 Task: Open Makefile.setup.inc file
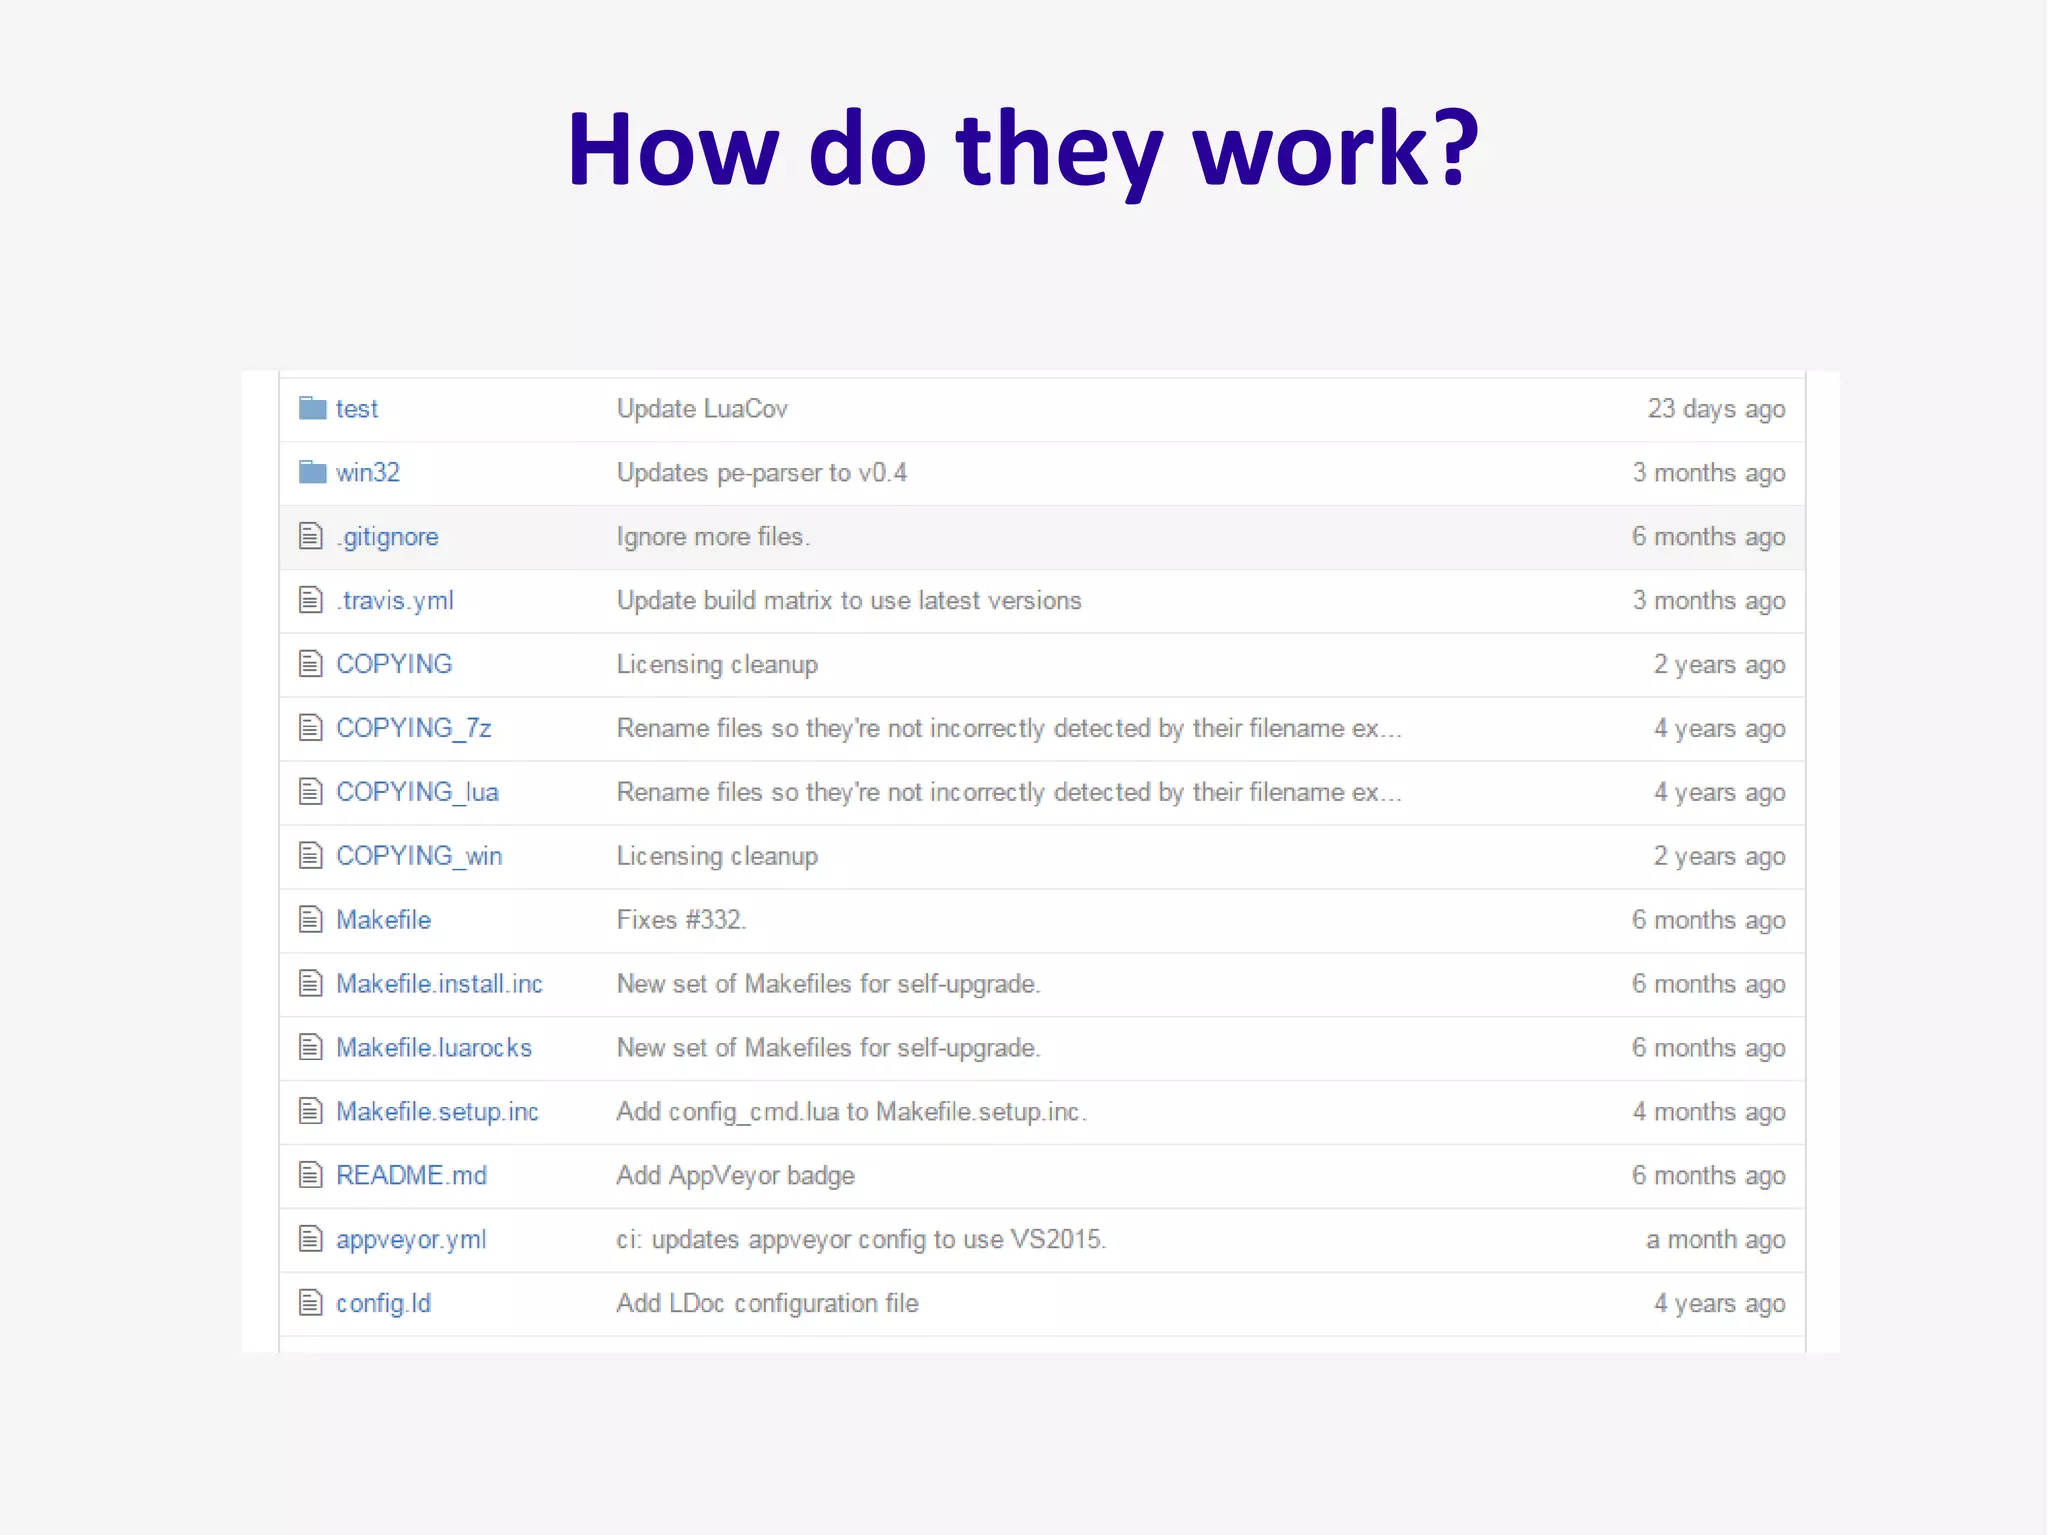click(x=437, y=1112)
